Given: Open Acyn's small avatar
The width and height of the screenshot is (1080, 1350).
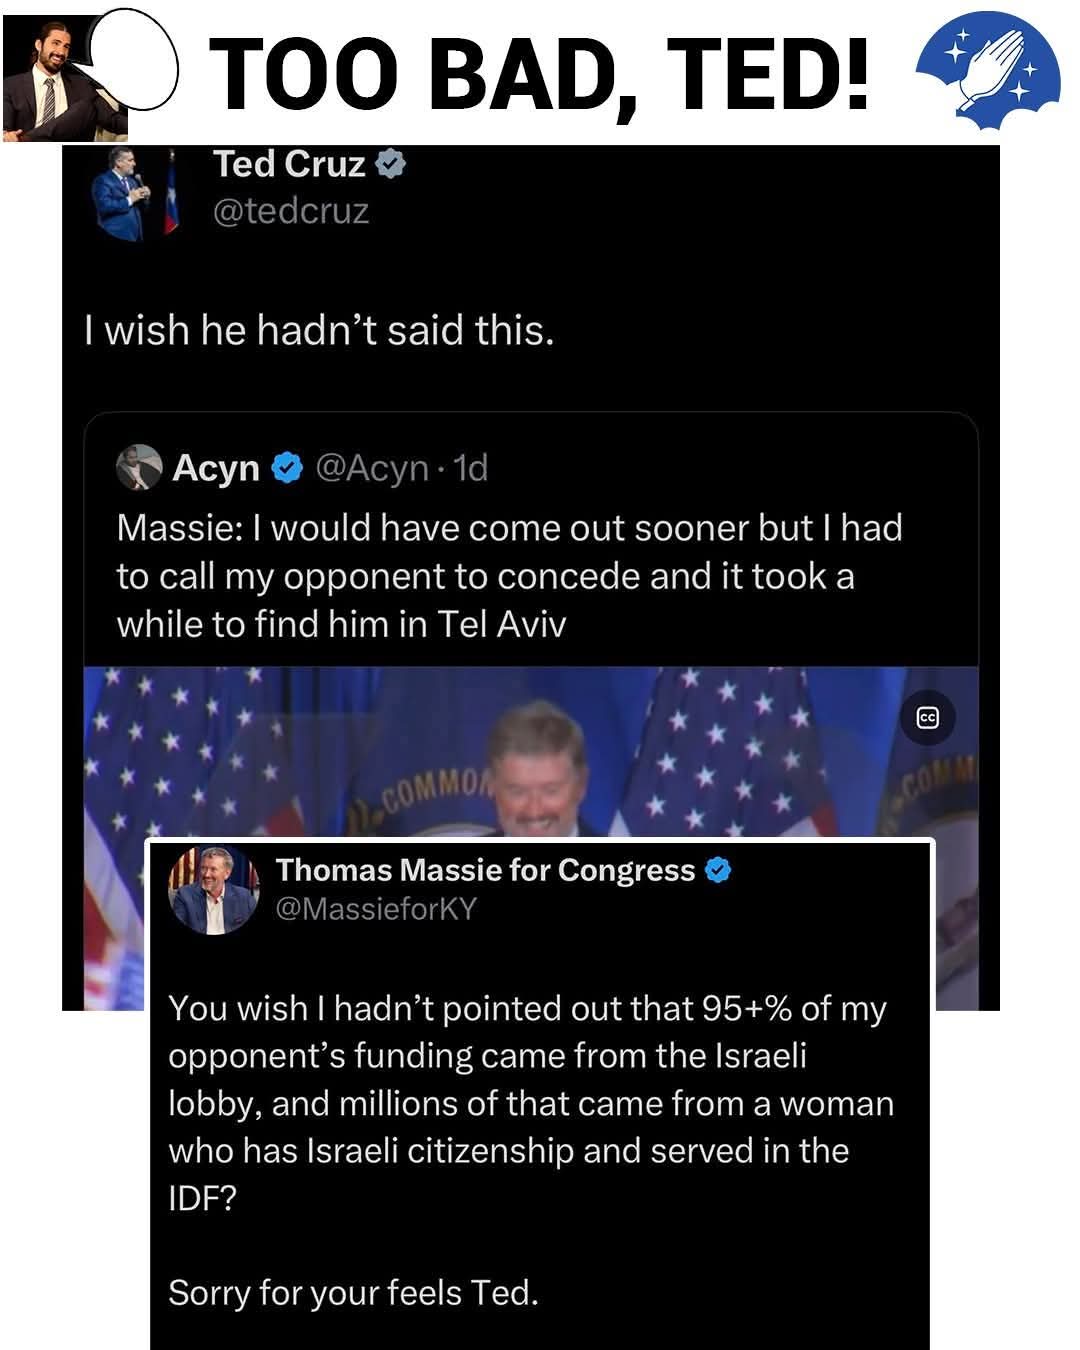Looking at the screenshot, I should [x=139, y=467].
